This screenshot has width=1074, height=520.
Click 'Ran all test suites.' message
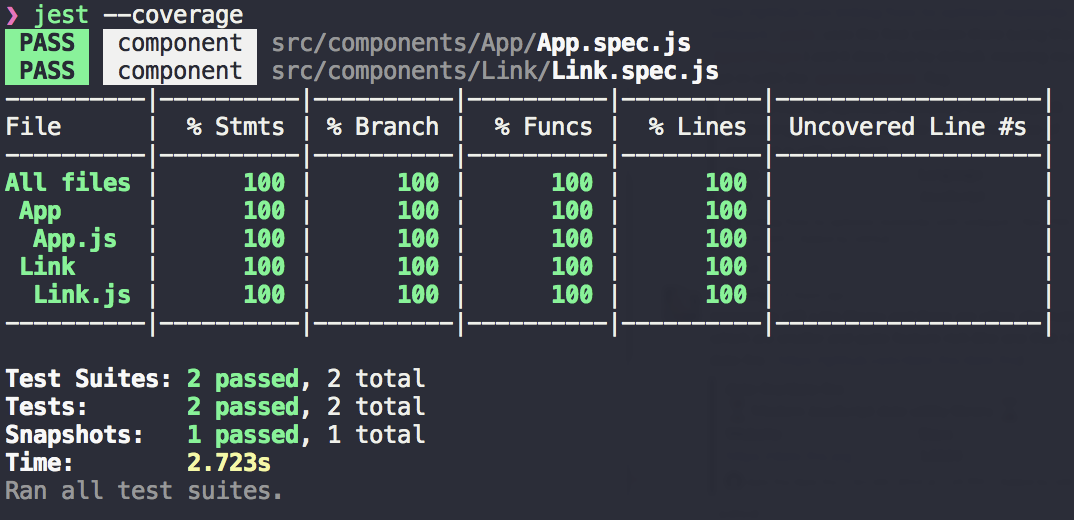(x=144, y=491)
